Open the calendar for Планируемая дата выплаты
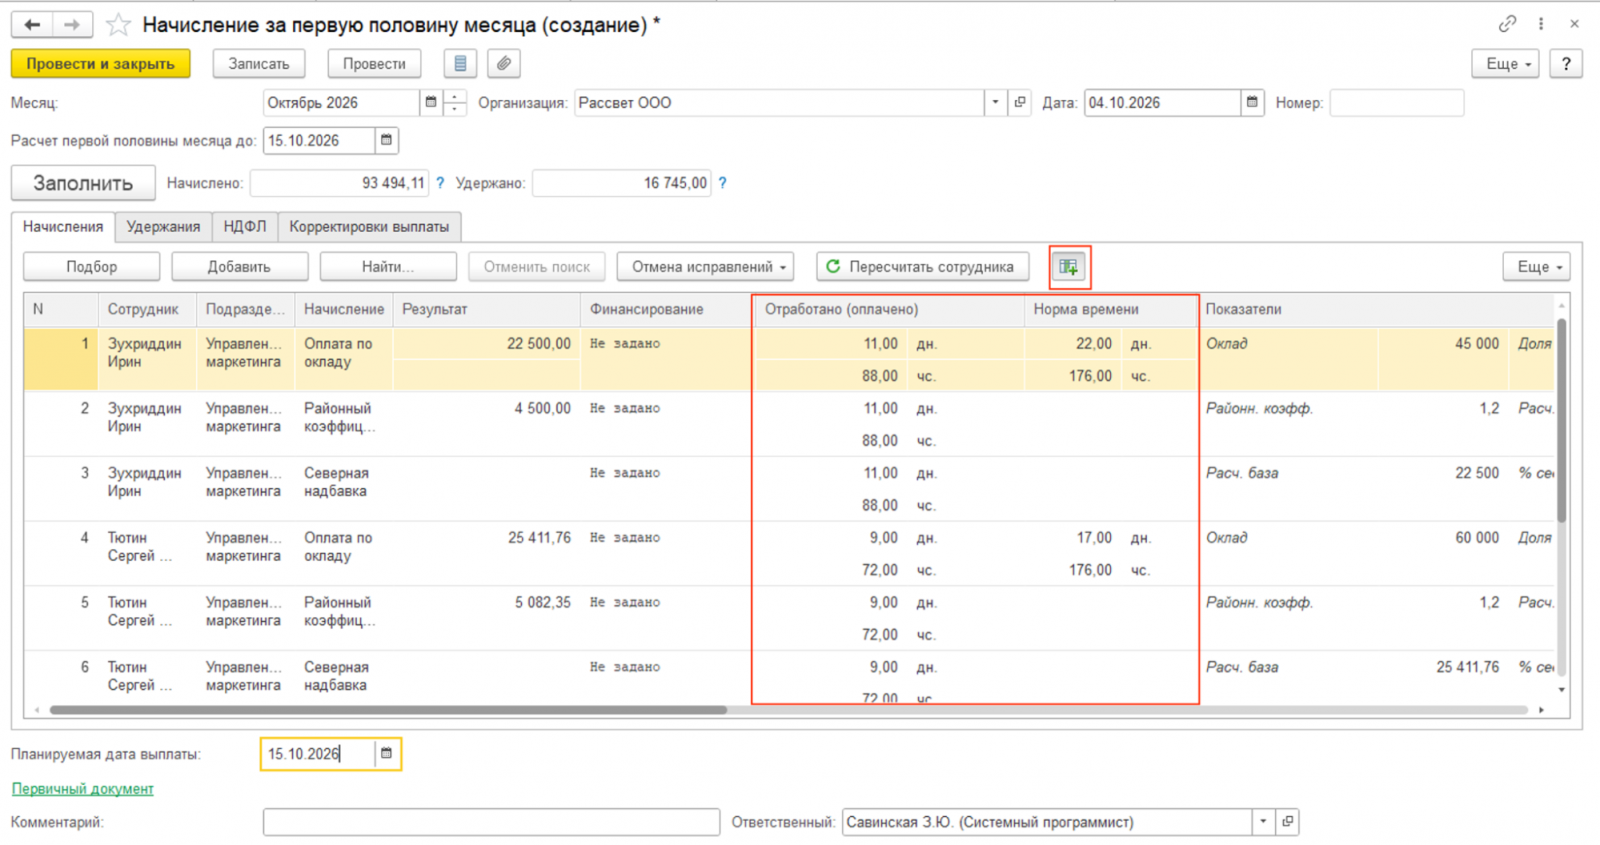 [x=387, y=754]
